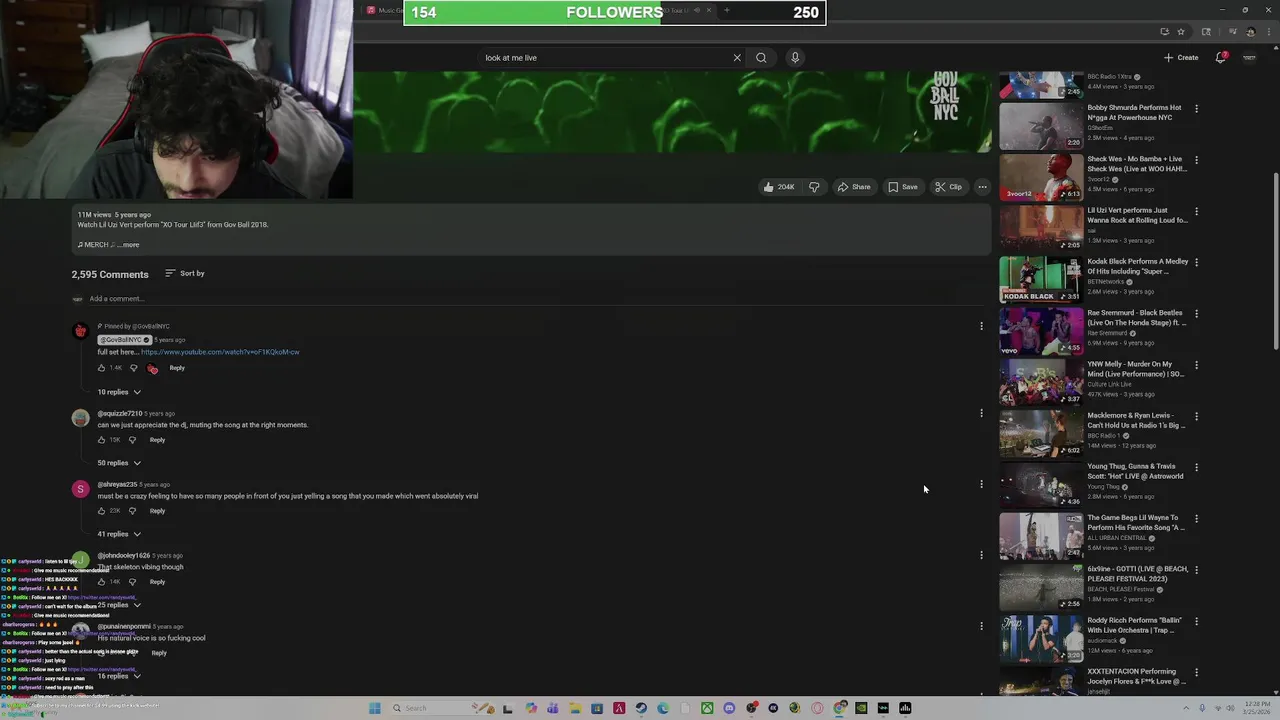
Task: Click the search magnifier button
Action: pyautogui.click(x=761, y=57)
